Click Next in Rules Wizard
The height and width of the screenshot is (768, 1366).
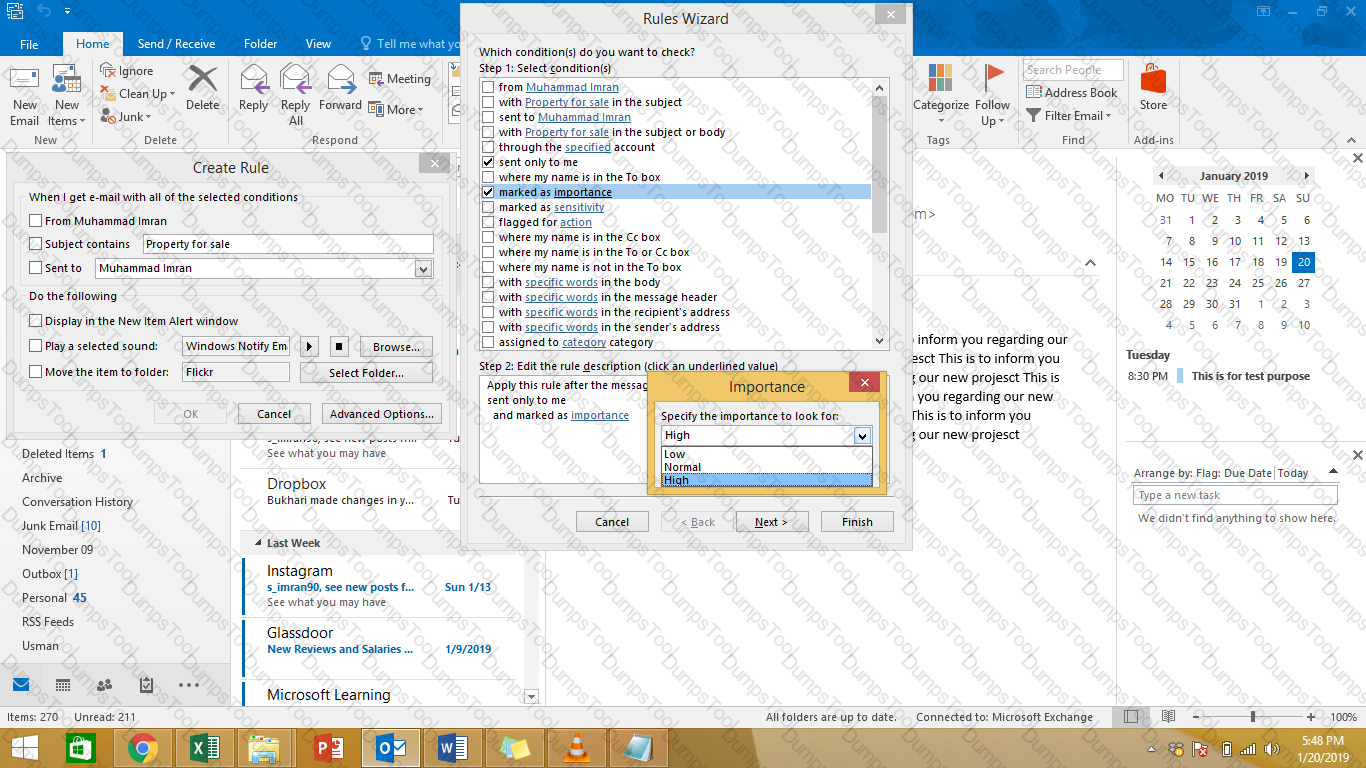[x=772, y=522]
